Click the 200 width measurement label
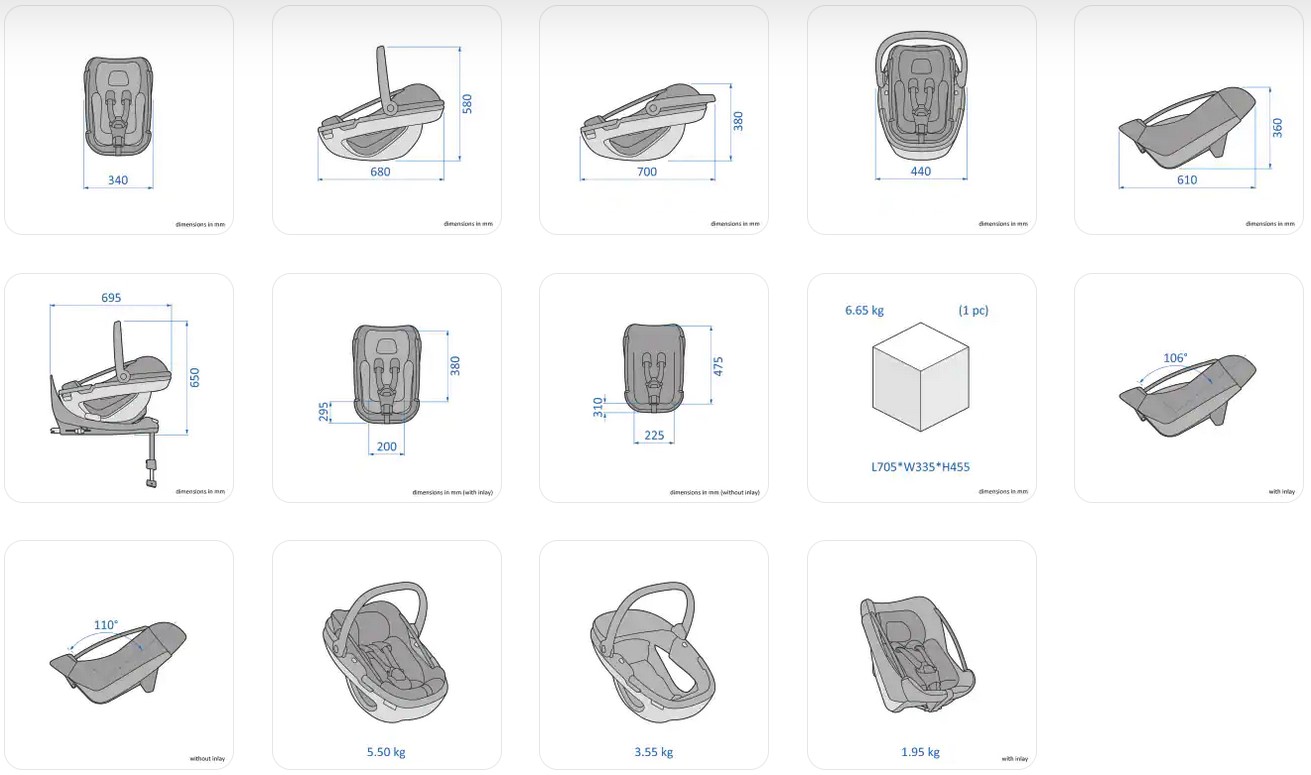The image size is (1311, 775). click(x=387, y=447)
